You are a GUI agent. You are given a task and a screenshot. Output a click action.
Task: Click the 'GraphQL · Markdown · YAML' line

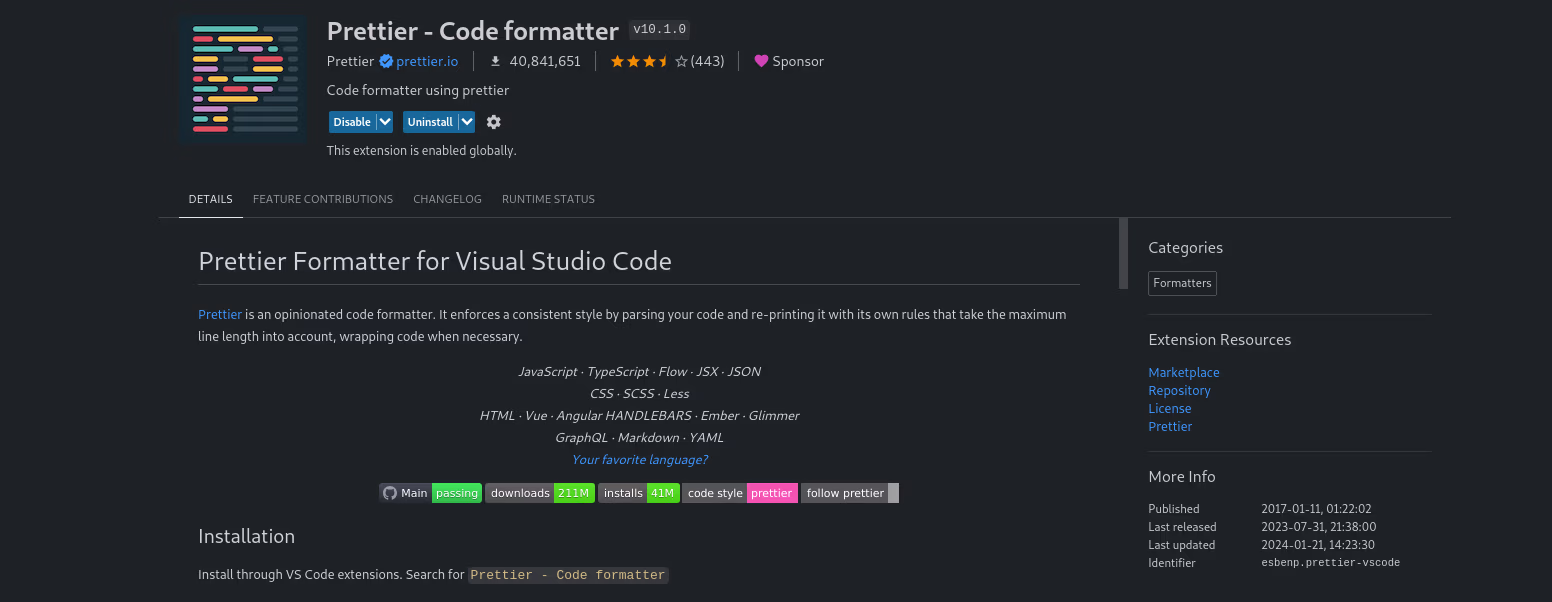[639, 438]
